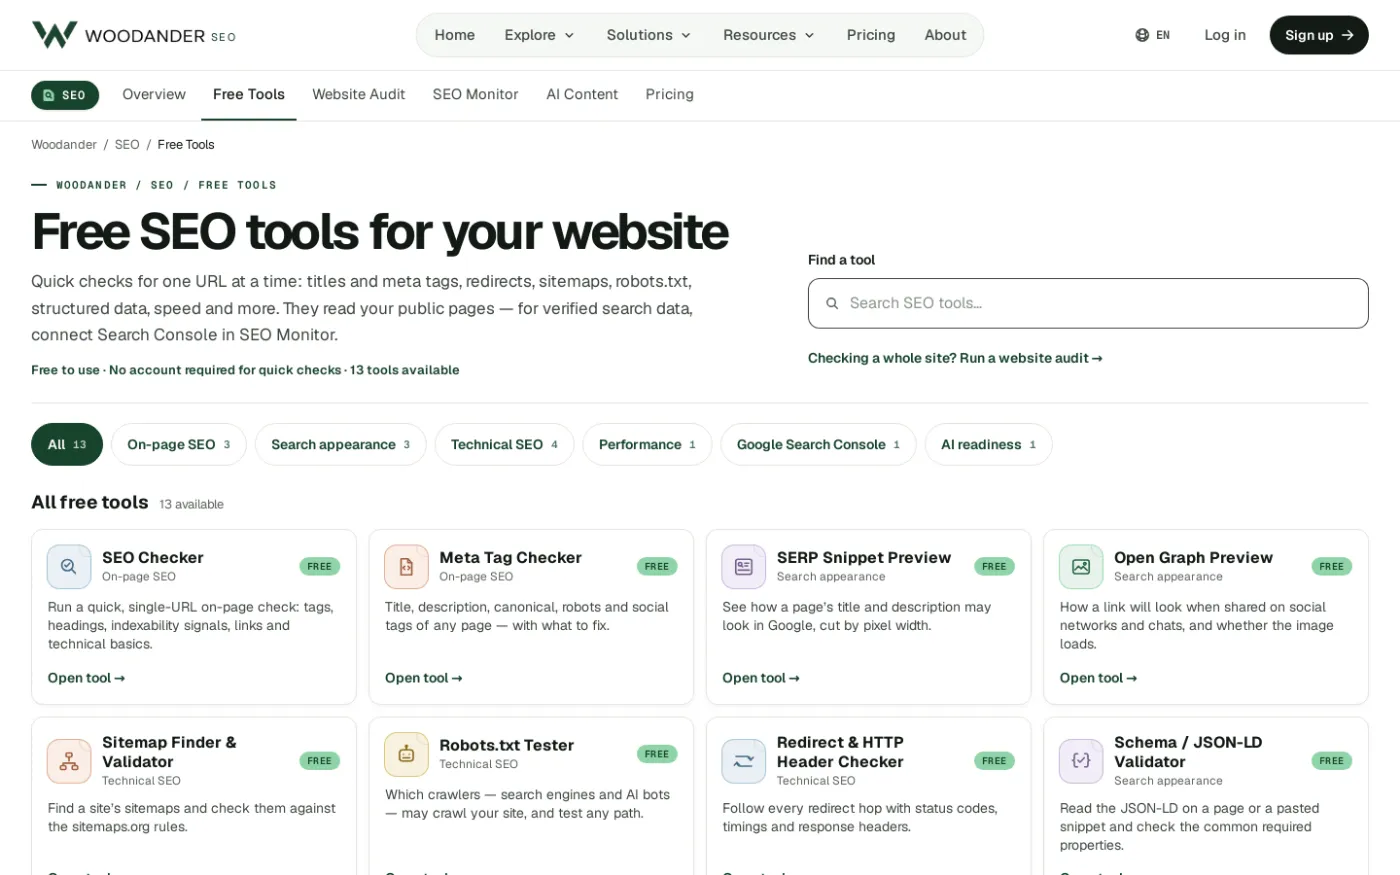
Task: Expand the Resources dropdown menu
Action: click(x=769, y=35)
